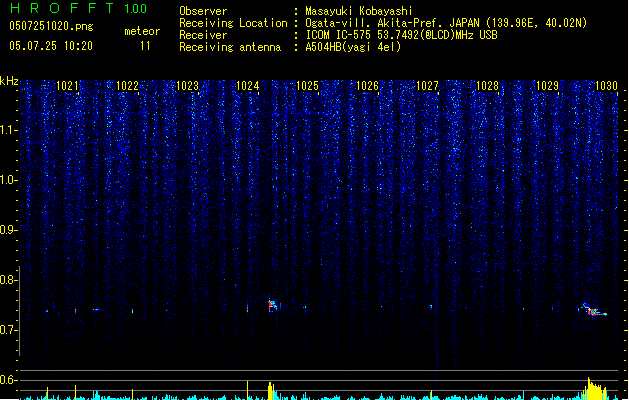
Task: Click the A504HB(yagi 4el) antenna value
Action: 353,47
